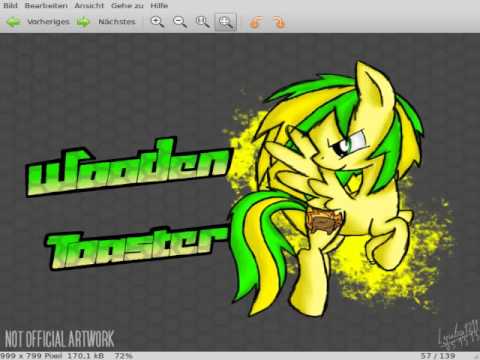Open the Gehe zu menu
This screenshot has height=360, width=480.
(127, 6)
